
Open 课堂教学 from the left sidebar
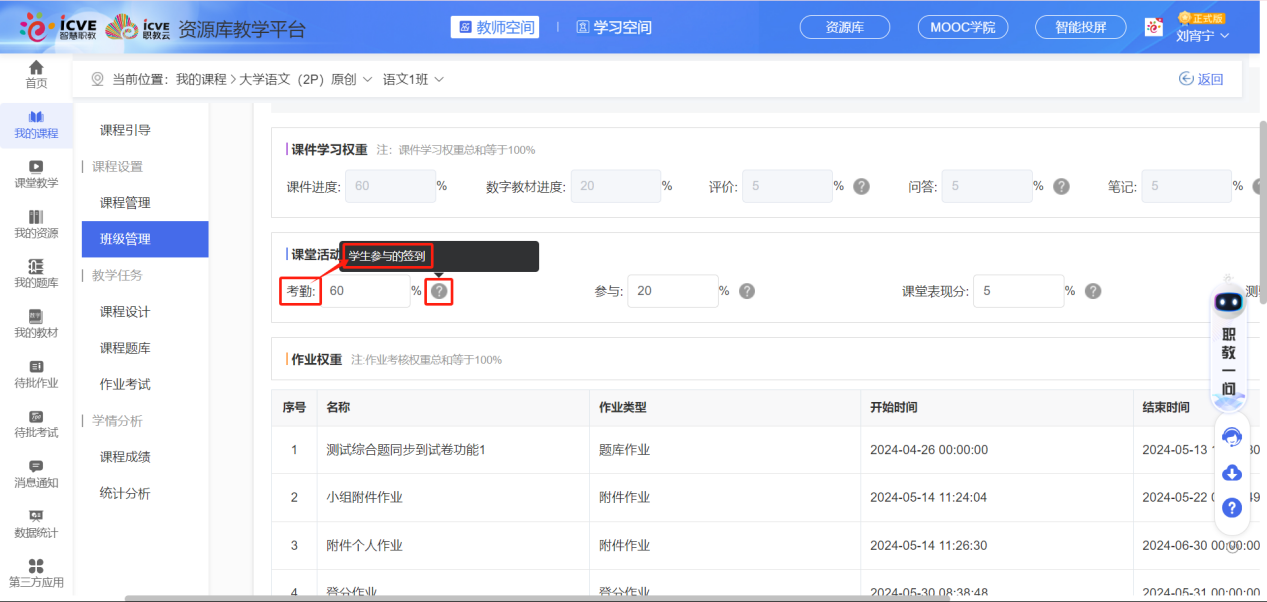click(x=36, y=174)
